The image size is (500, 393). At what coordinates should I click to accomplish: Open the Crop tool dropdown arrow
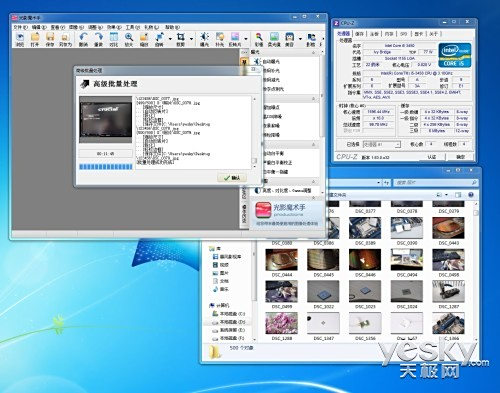tap(191, 39)
